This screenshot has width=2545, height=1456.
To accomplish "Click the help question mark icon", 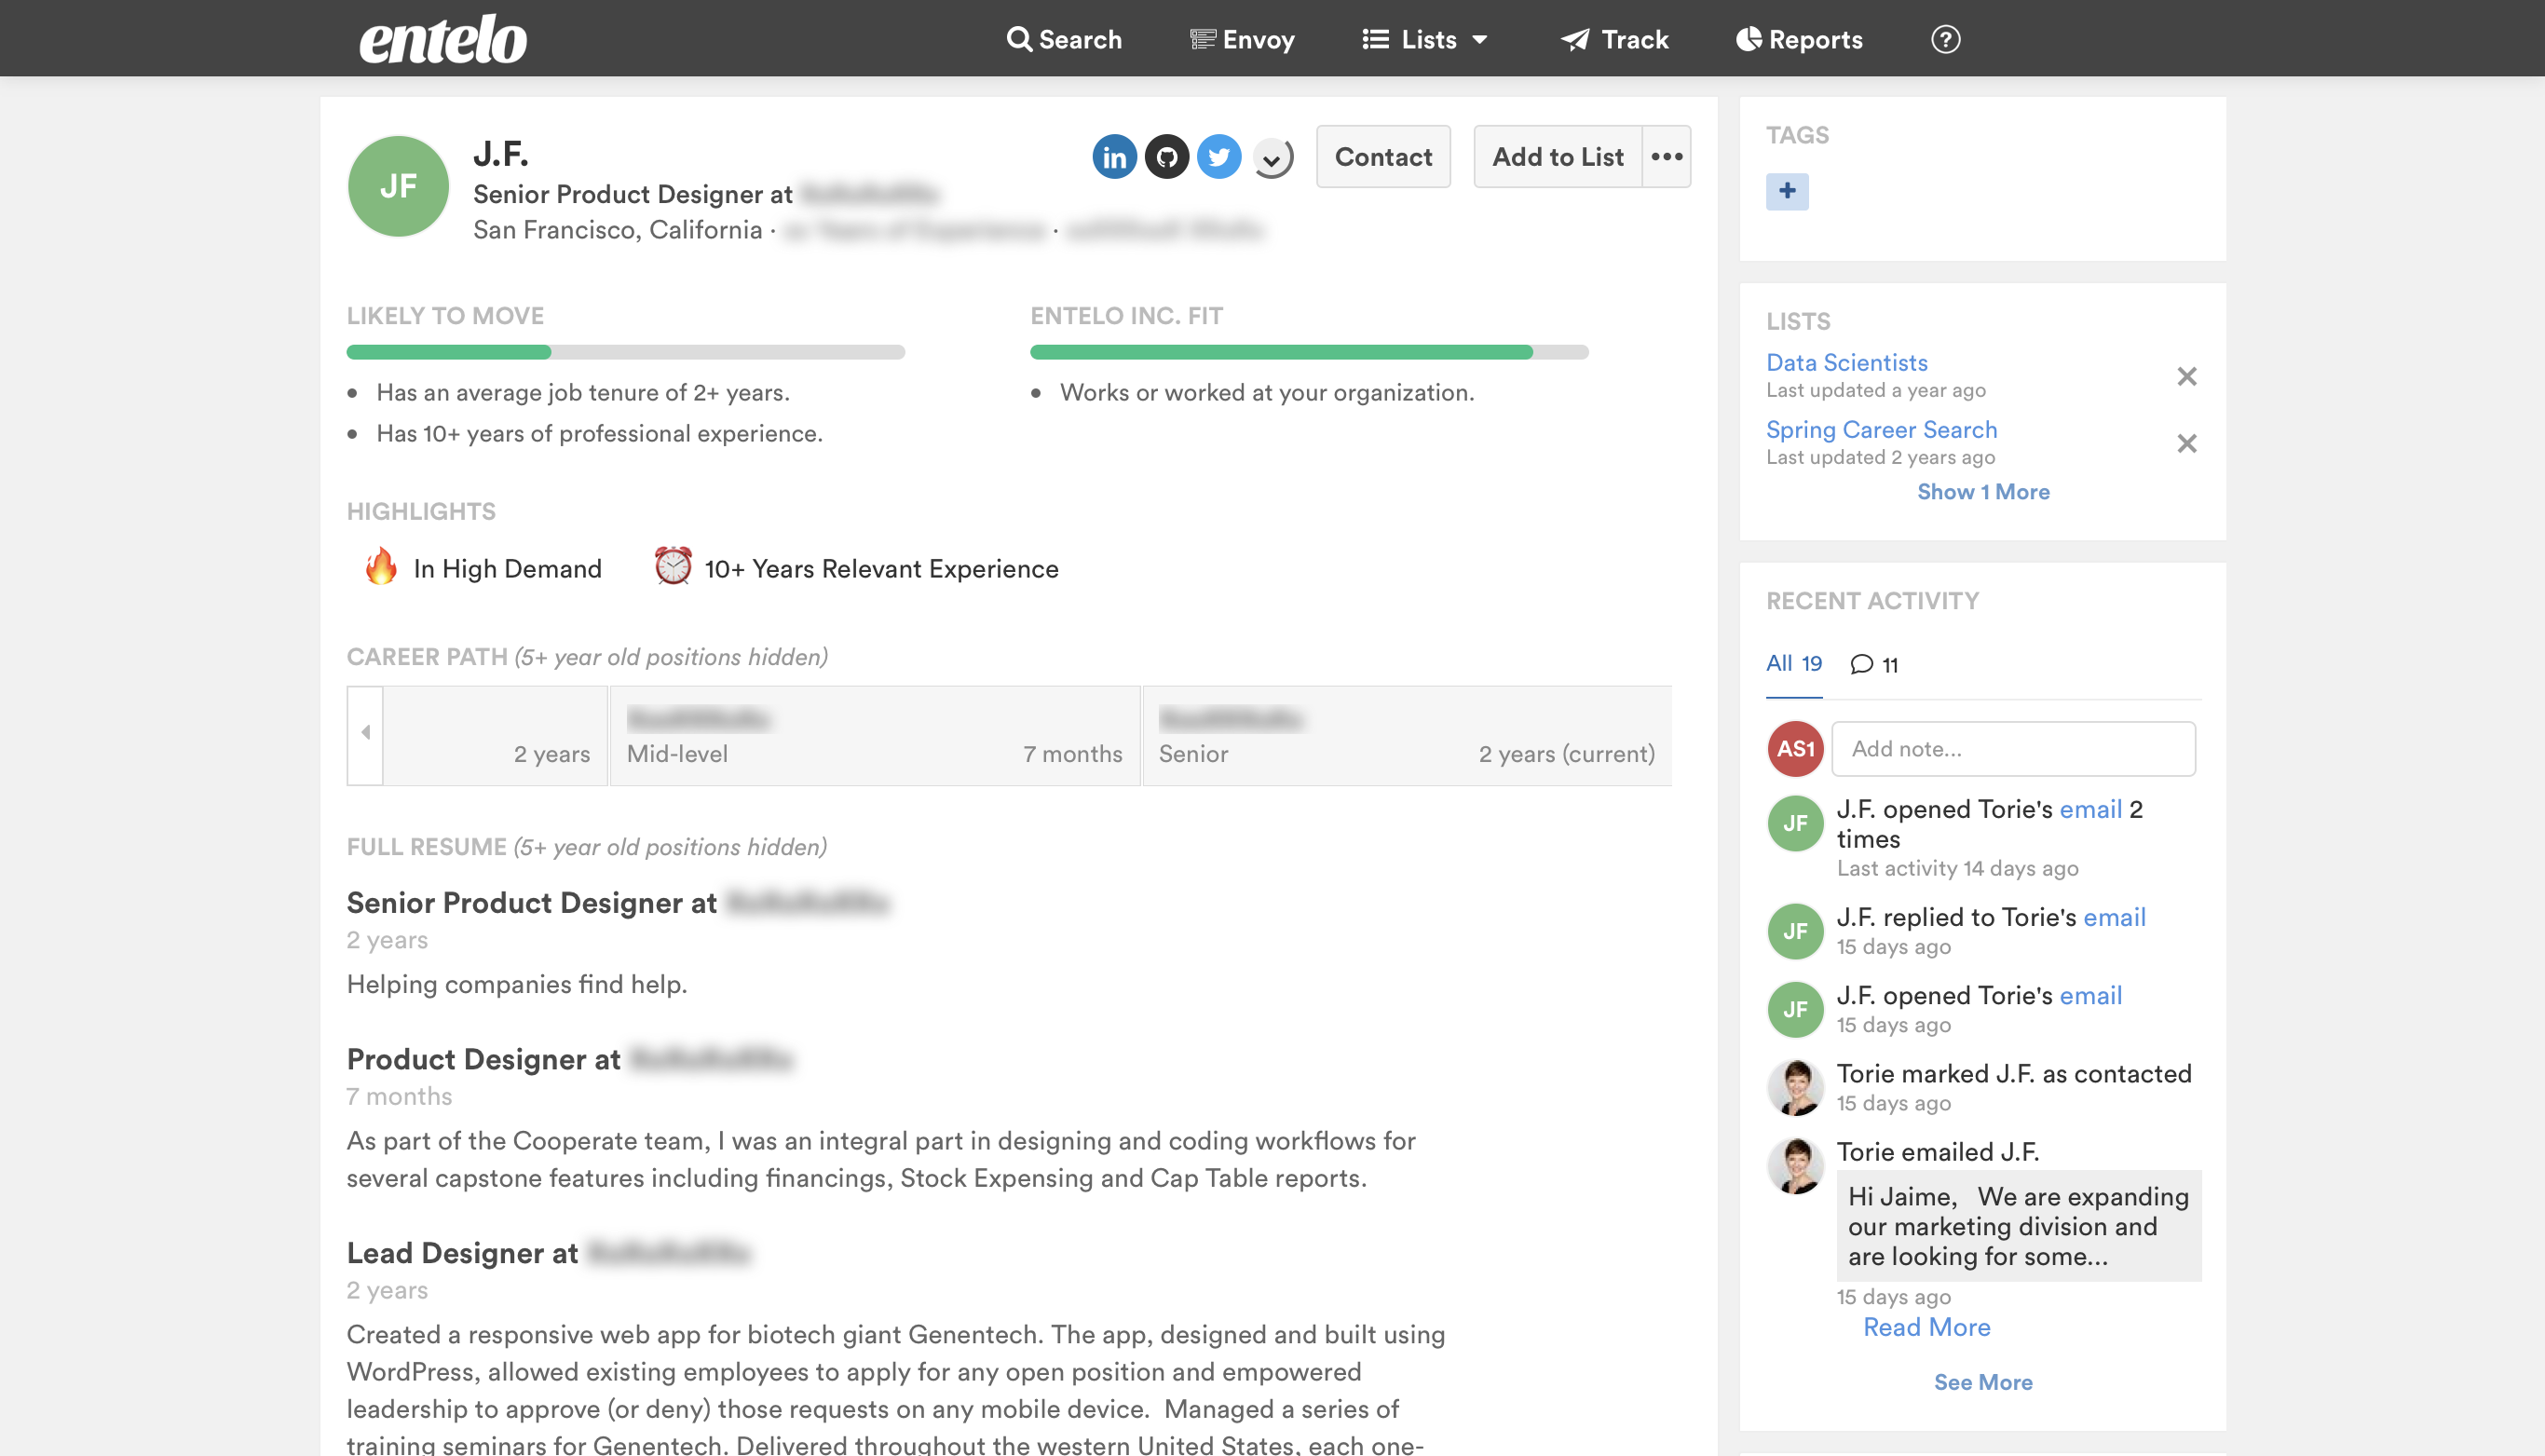I will tap(1945, 40).
